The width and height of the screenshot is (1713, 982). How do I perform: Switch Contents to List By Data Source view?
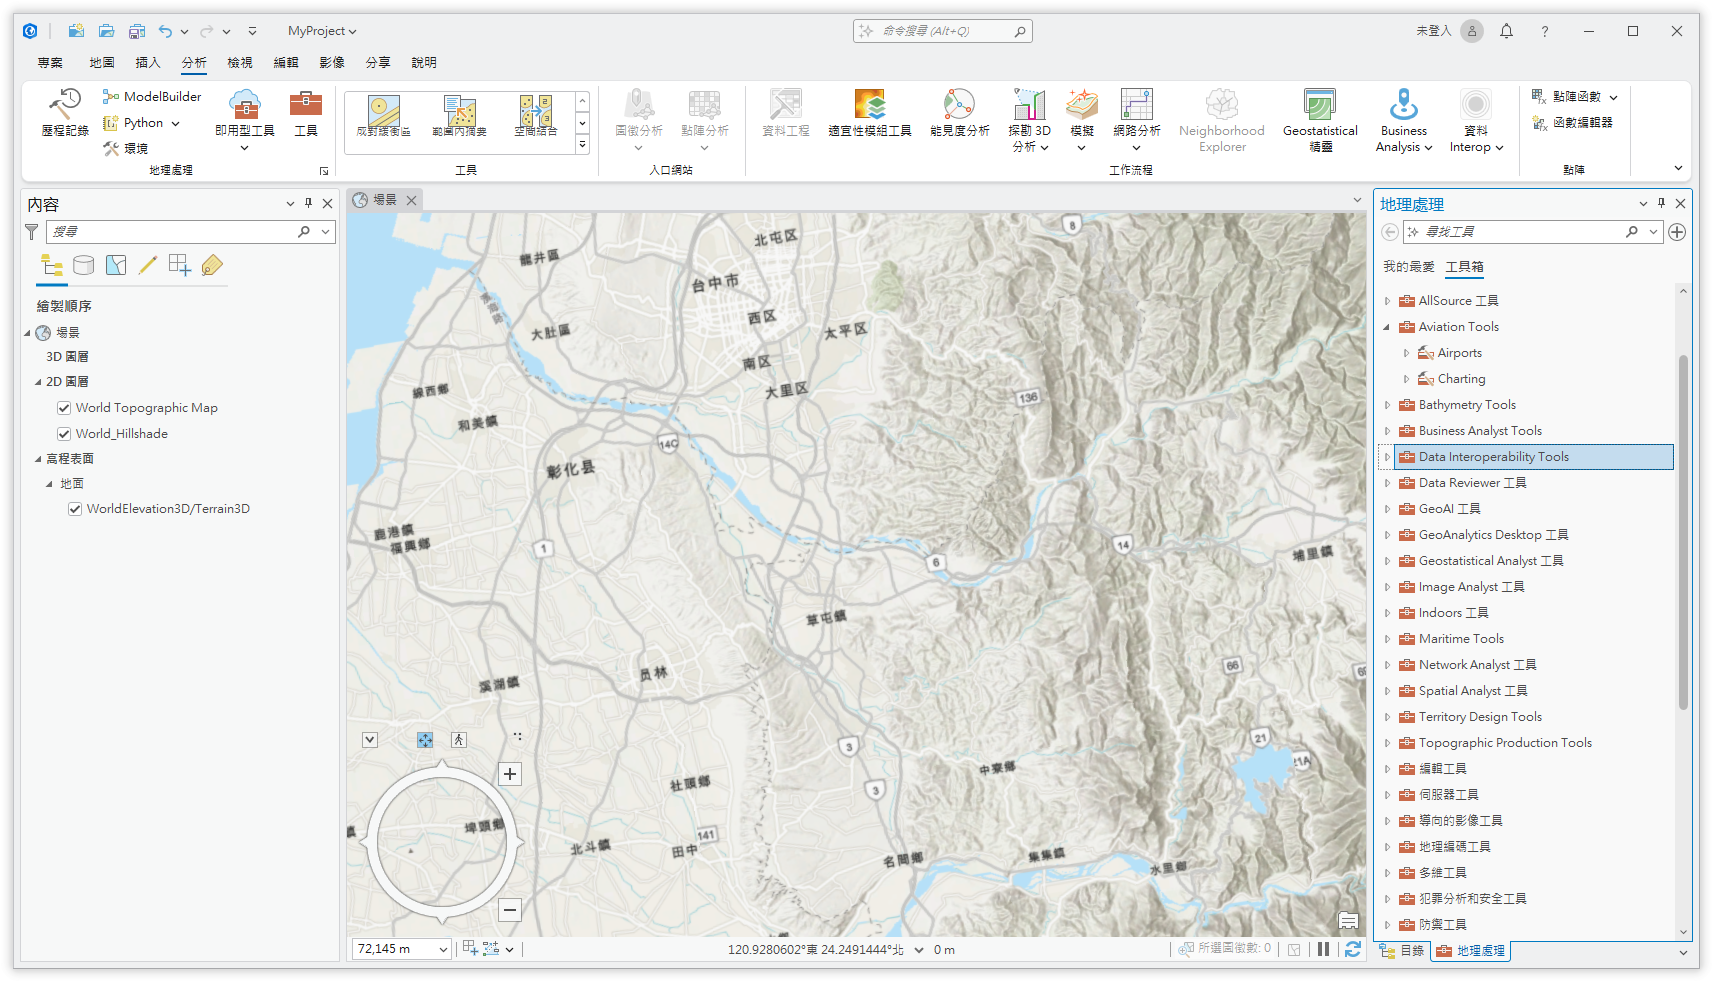tap(84, 265)
